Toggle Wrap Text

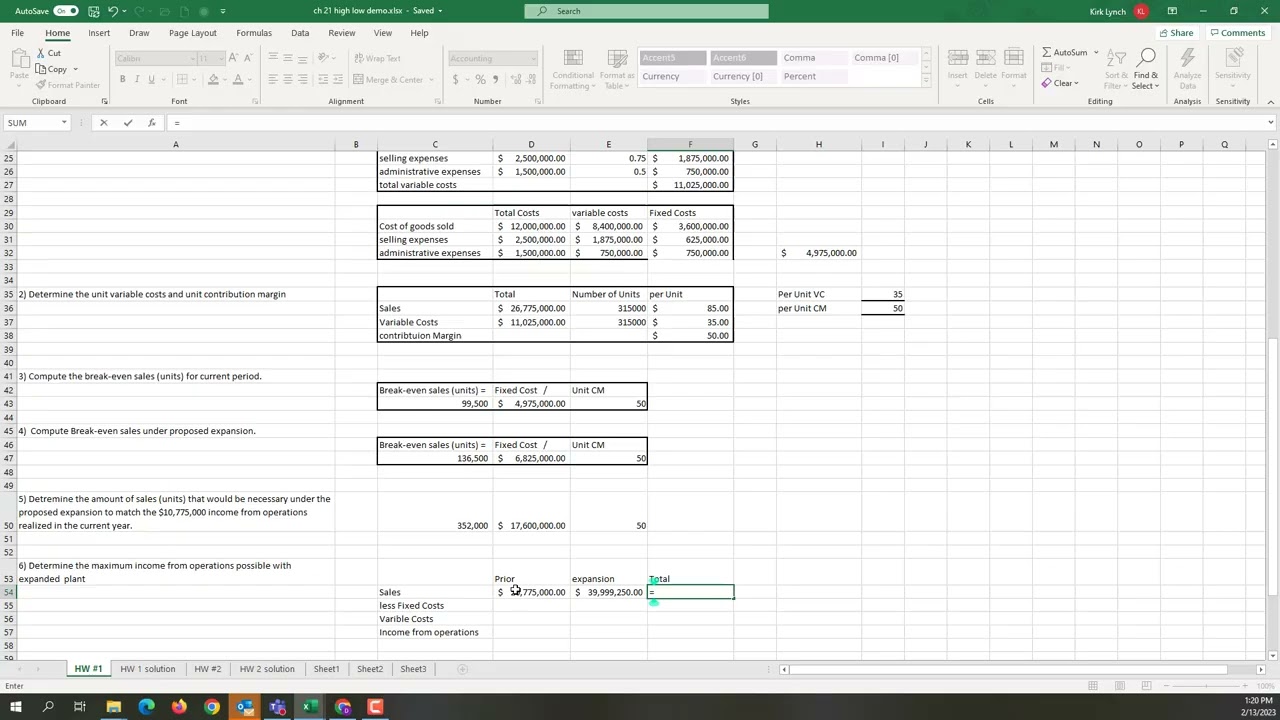pyautogui.click(x=376, y=58)
